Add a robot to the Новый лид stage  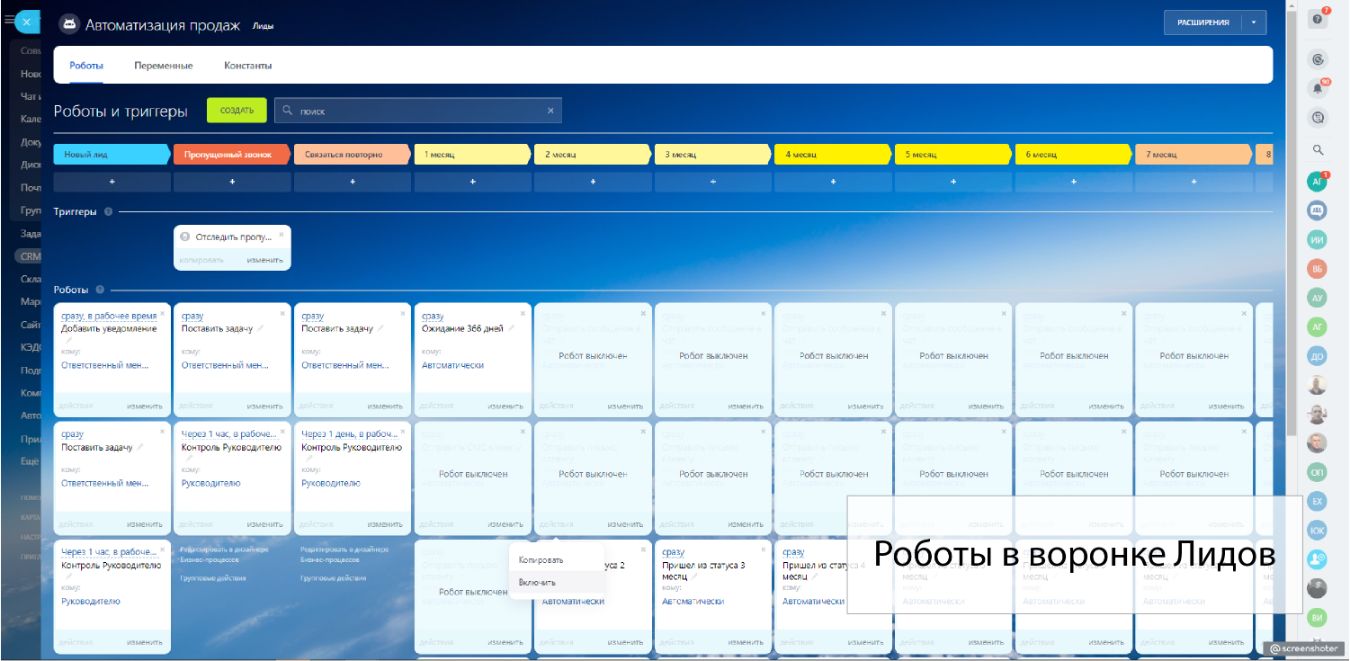(x=112, y=182)
